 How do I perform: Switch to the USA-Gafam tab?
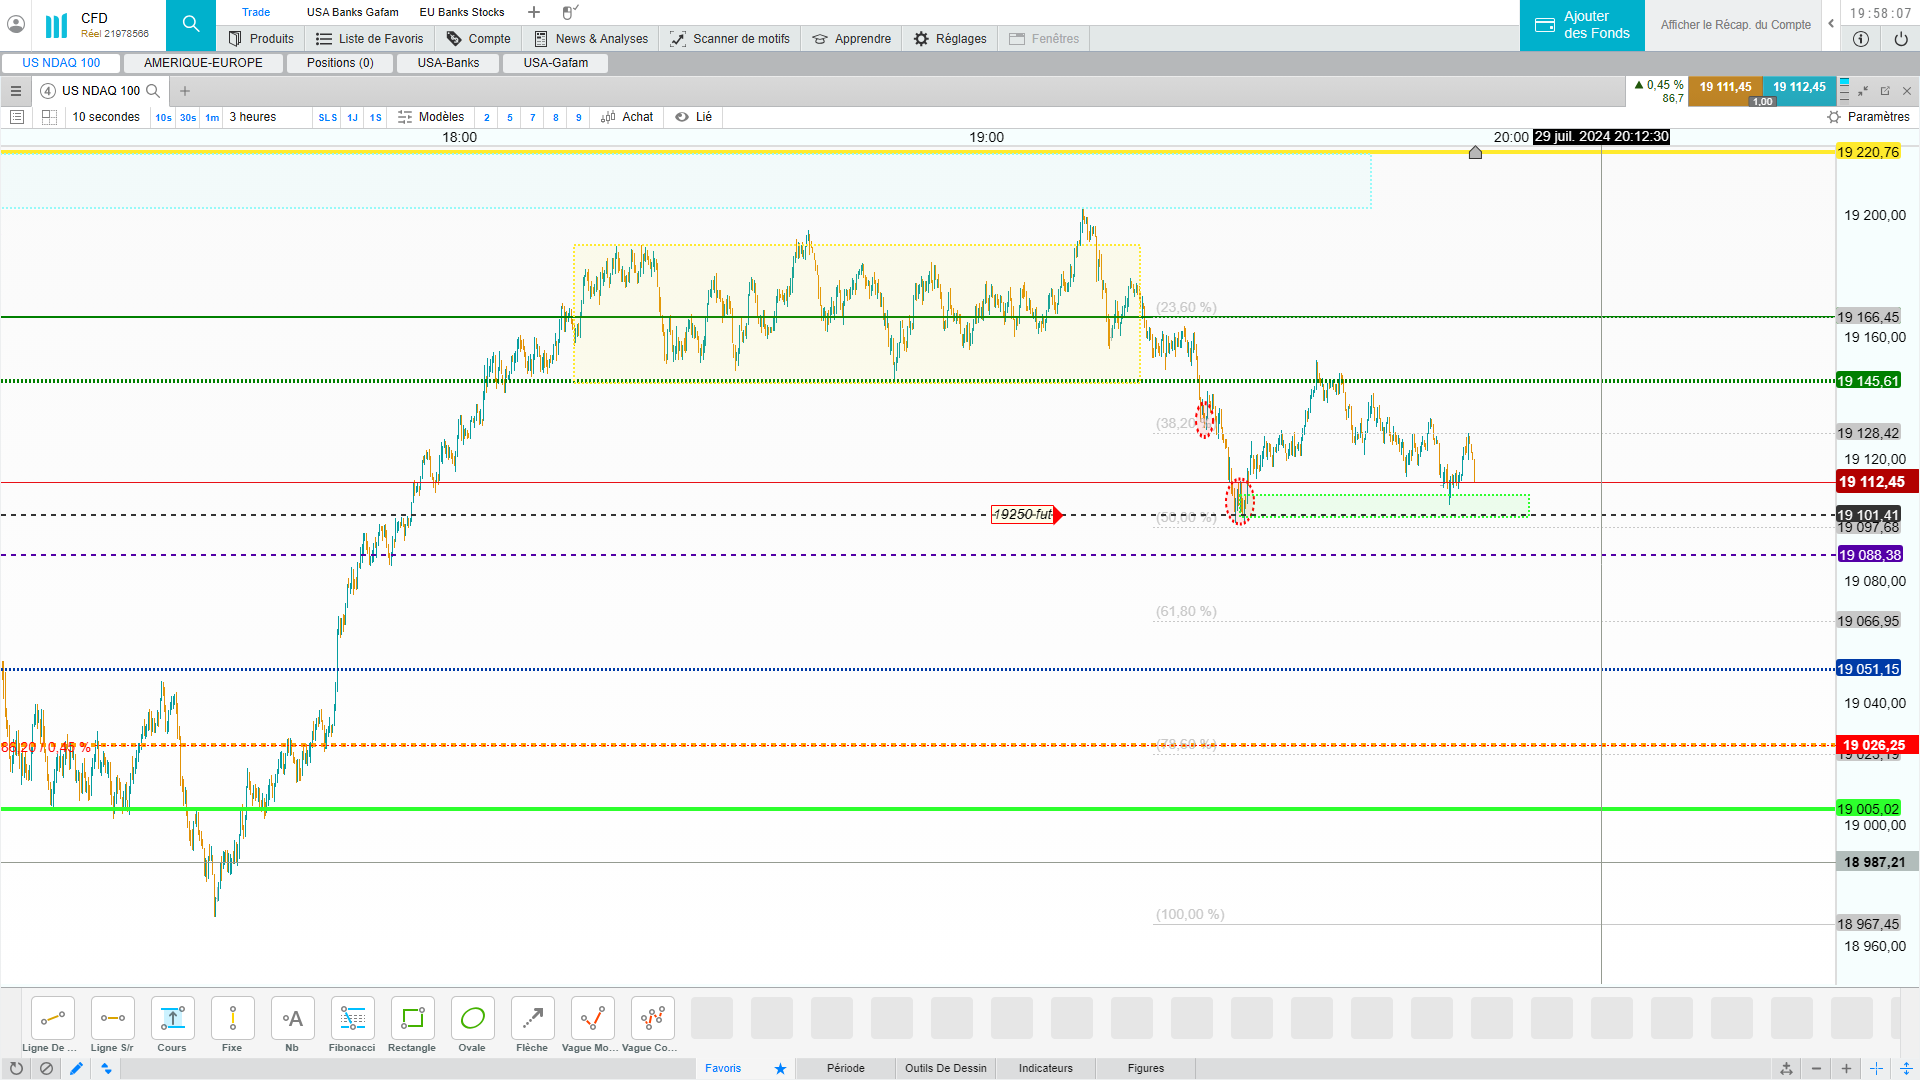click(555, 63)
